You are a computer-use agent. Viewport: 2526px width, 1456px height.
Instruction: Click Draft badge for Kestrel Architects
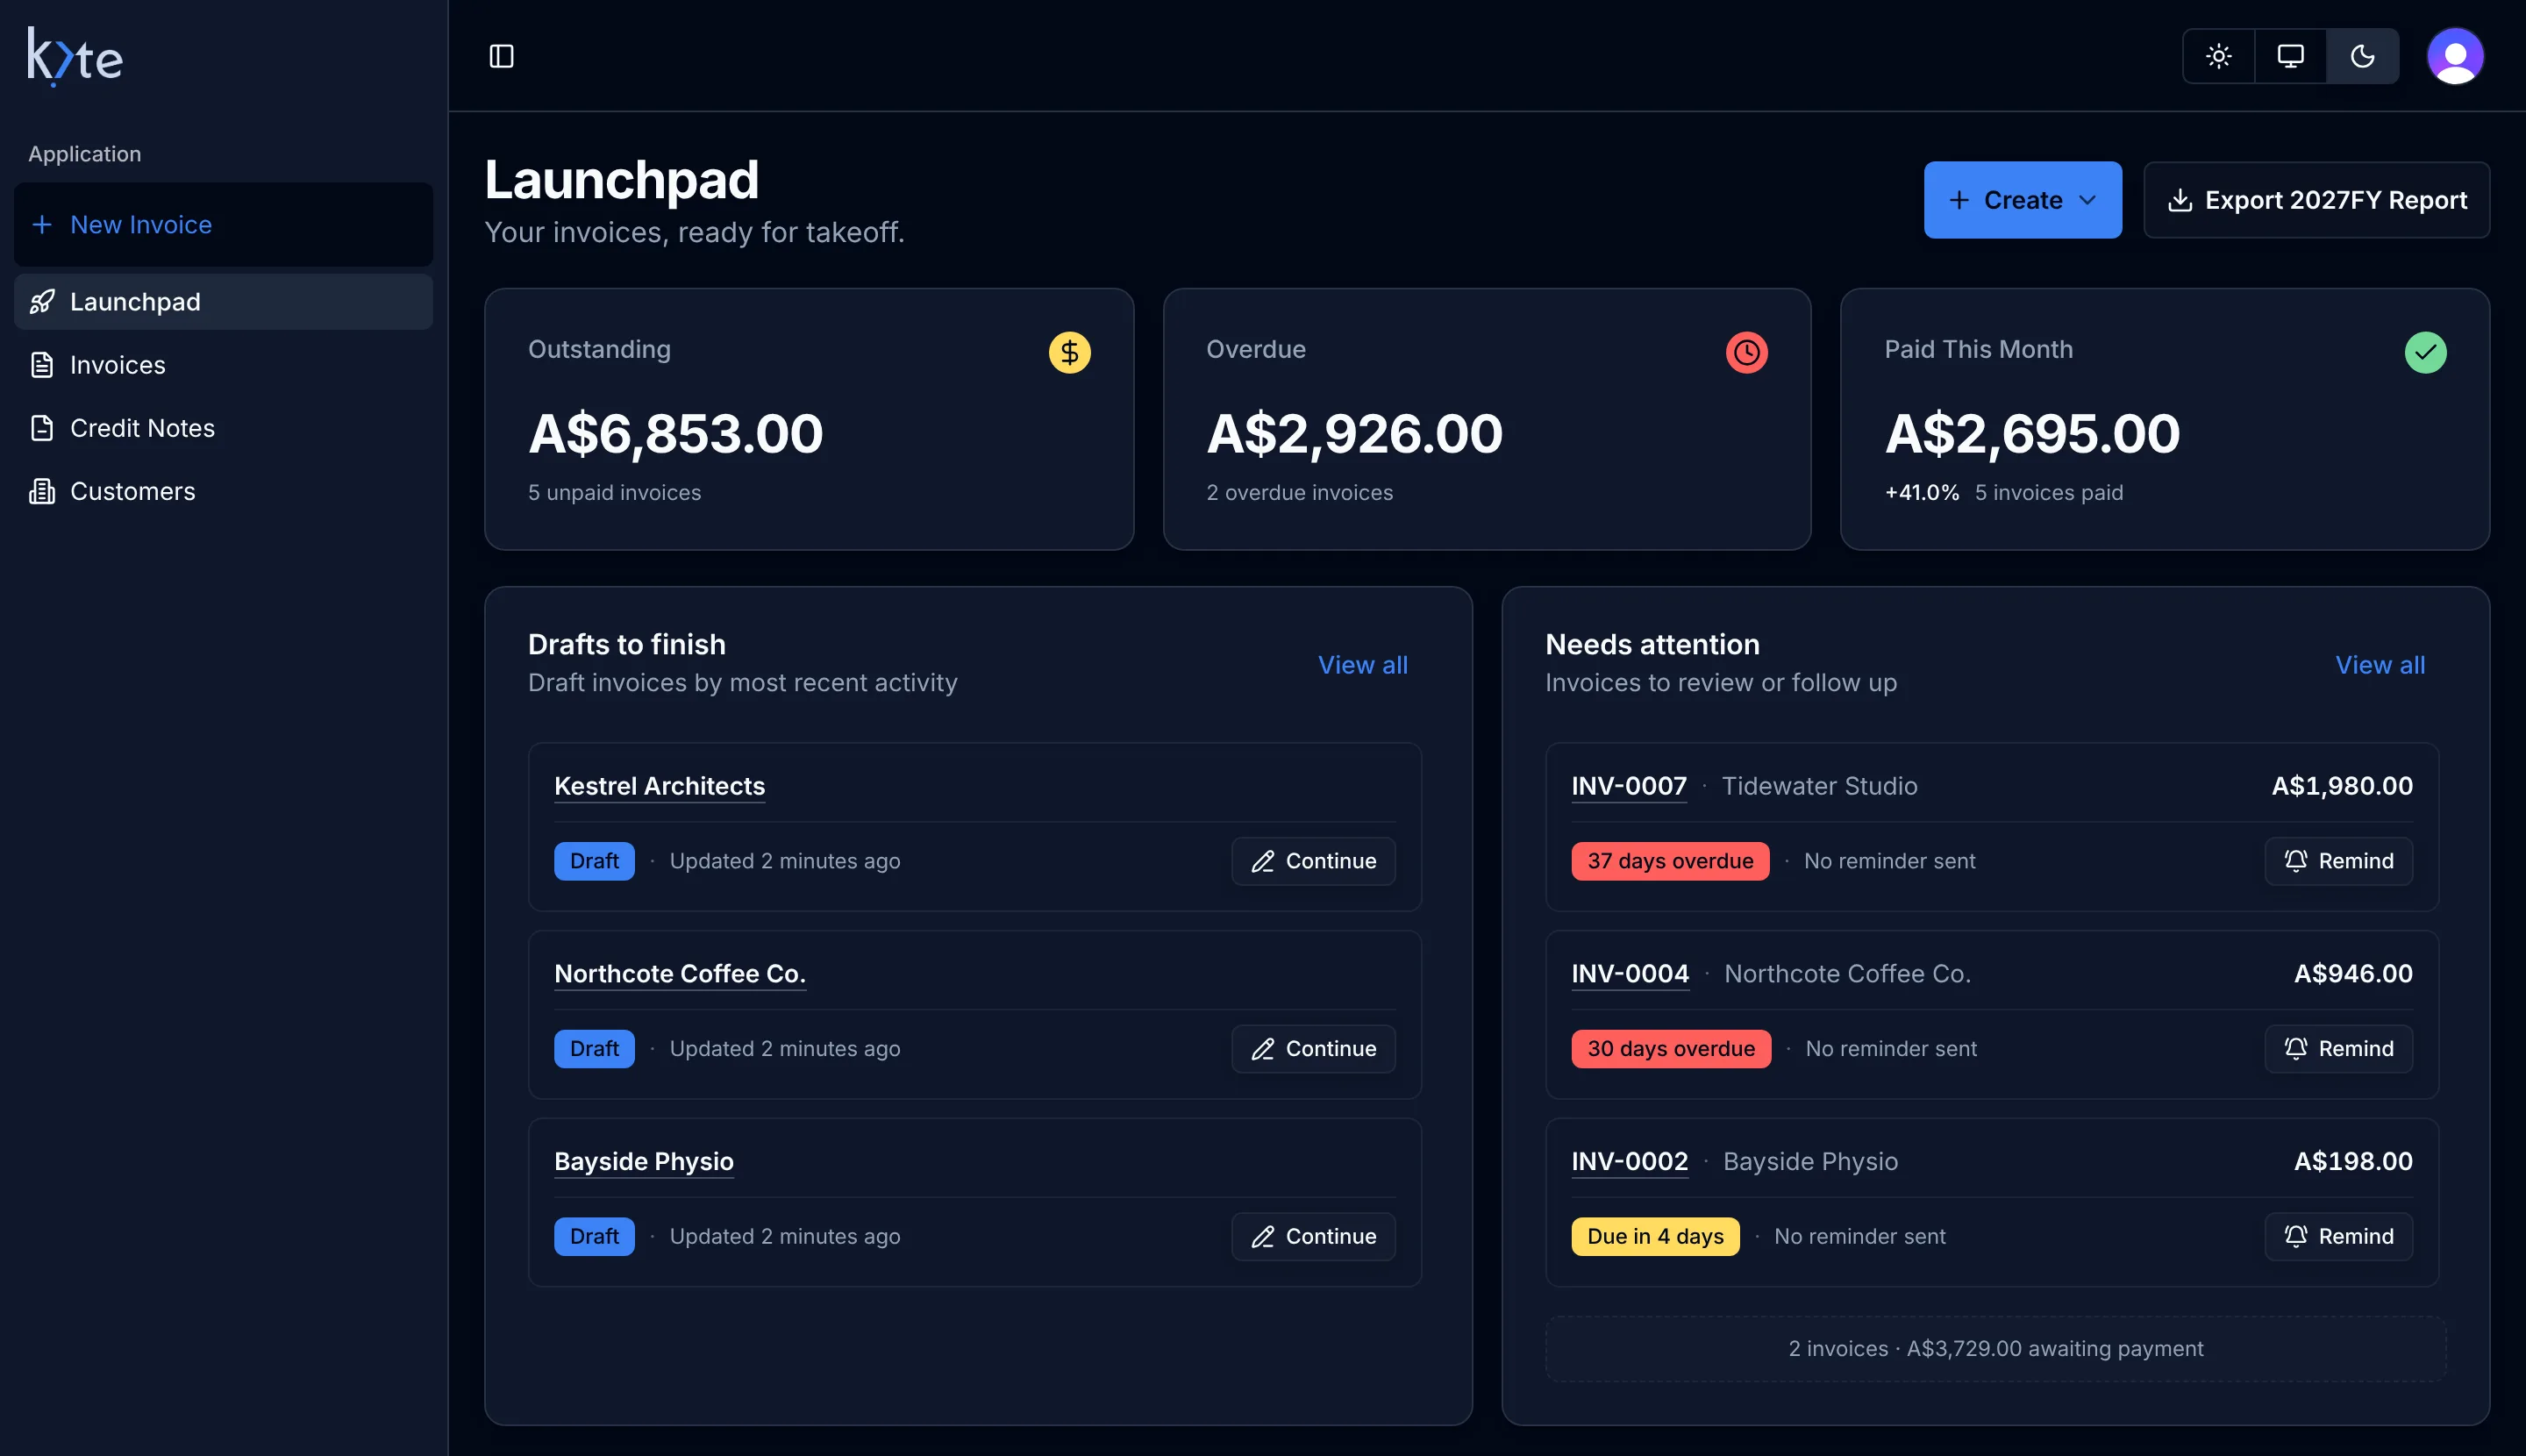[x=594, y=861]
